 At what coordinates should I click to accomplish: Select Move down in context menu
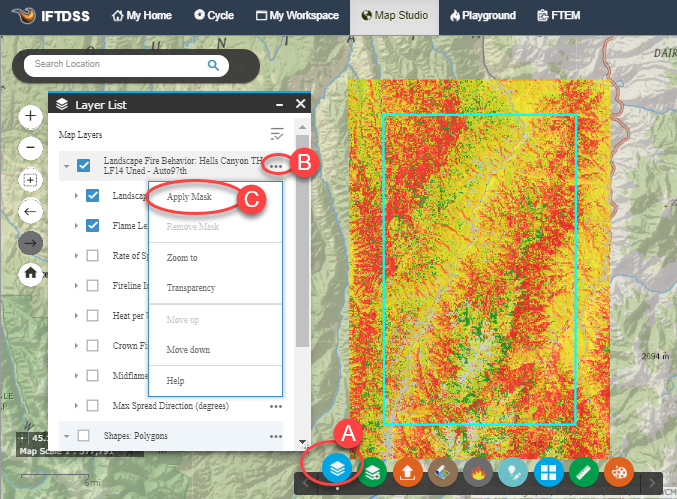188,350
